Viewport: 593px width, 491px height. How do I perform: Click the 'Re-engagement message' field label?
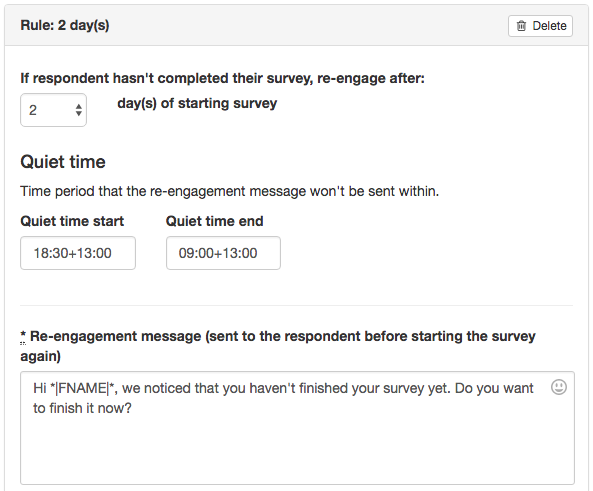278,346
